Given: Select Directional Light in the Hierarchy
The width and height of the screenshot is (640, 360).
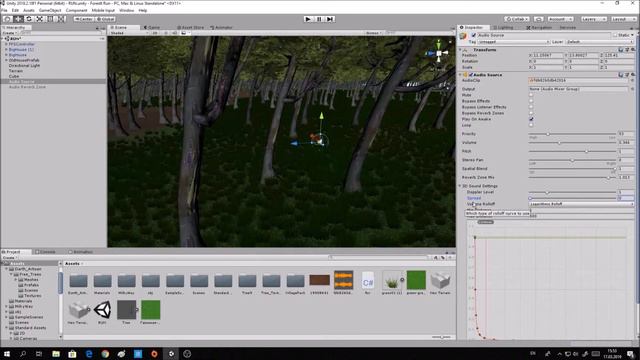Looking at the screenshot, I should tap(24, 65).
